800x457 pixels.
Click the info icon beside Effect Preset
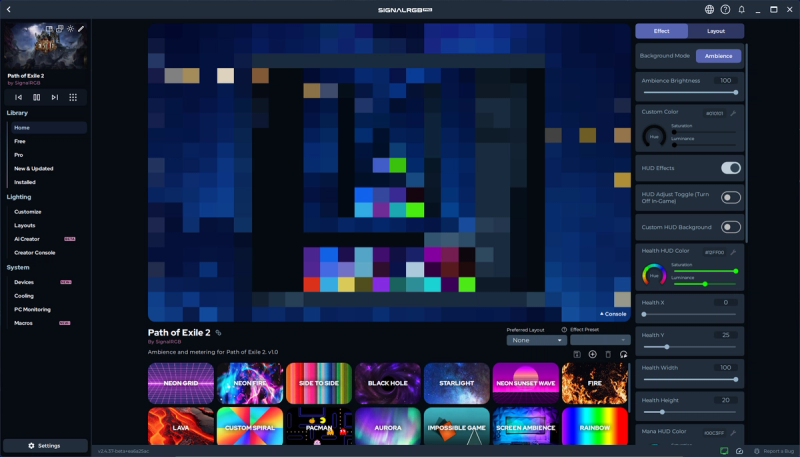(x=564, y=329)
